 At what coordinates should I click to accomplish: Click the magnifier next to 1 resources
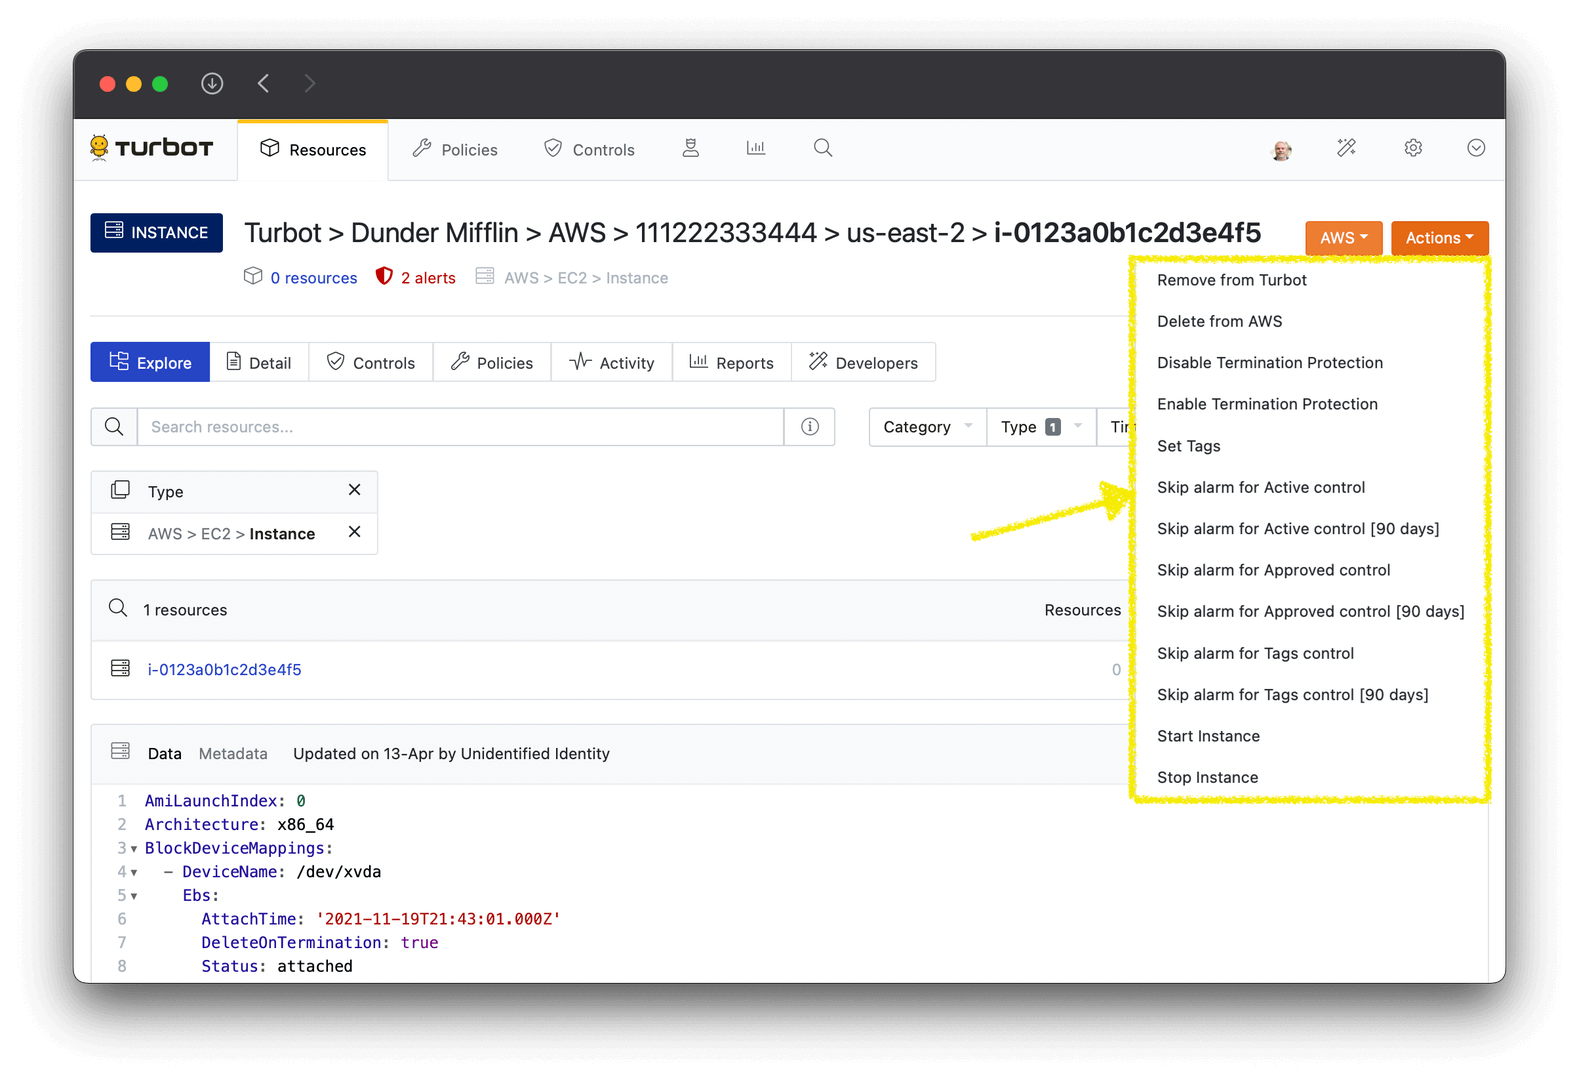click(118, 608)
